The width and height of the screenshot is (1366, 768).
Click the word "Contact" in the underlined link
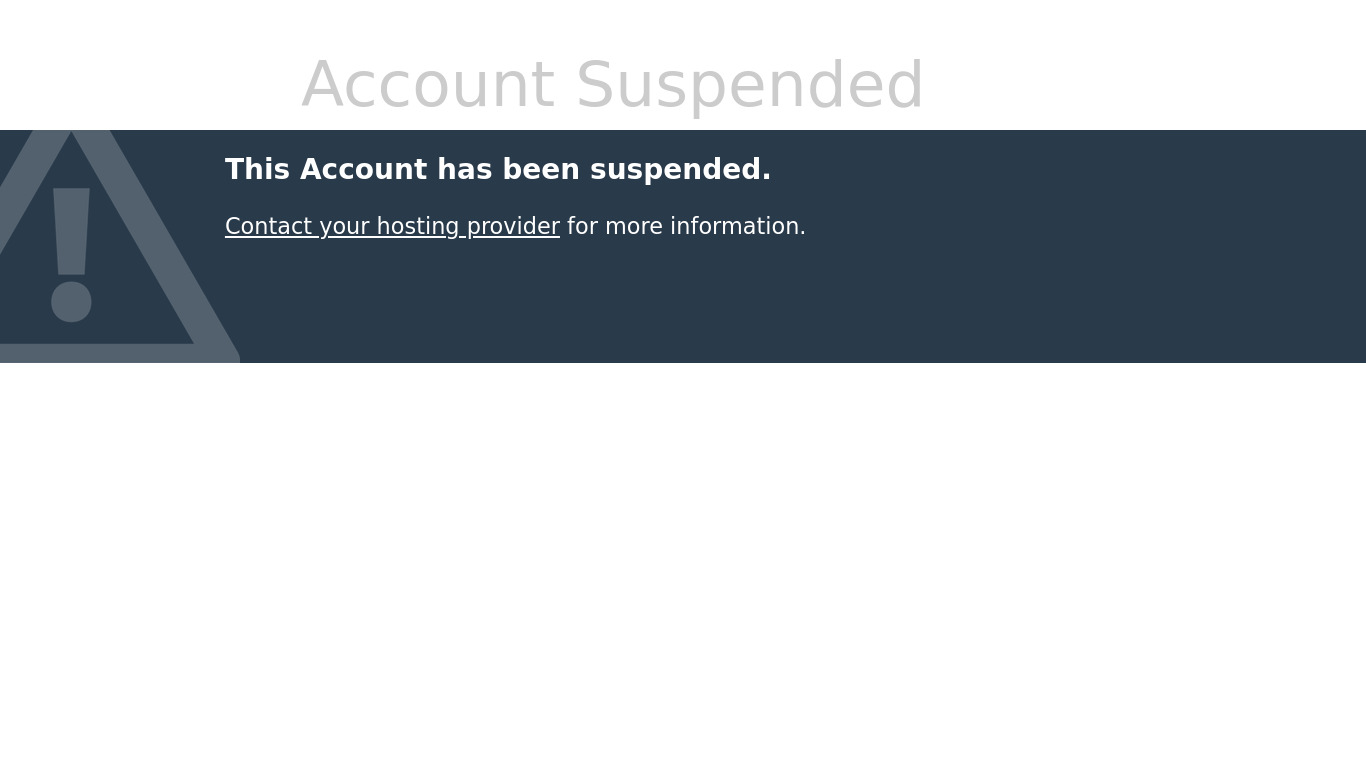[268, 227]
